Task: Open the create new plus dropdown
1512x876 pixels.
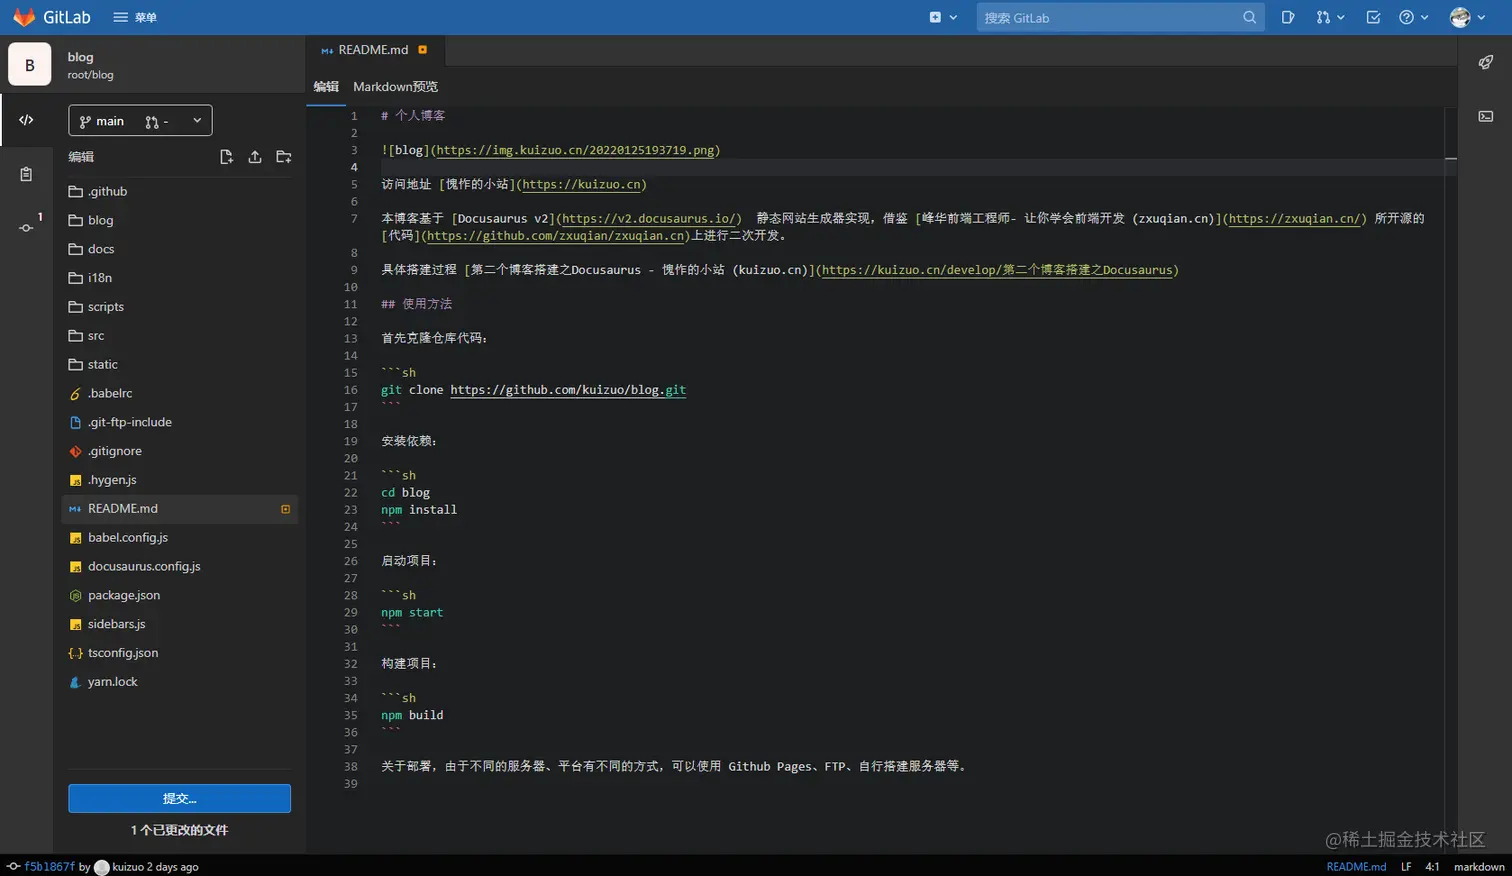Action: point(943,17)
